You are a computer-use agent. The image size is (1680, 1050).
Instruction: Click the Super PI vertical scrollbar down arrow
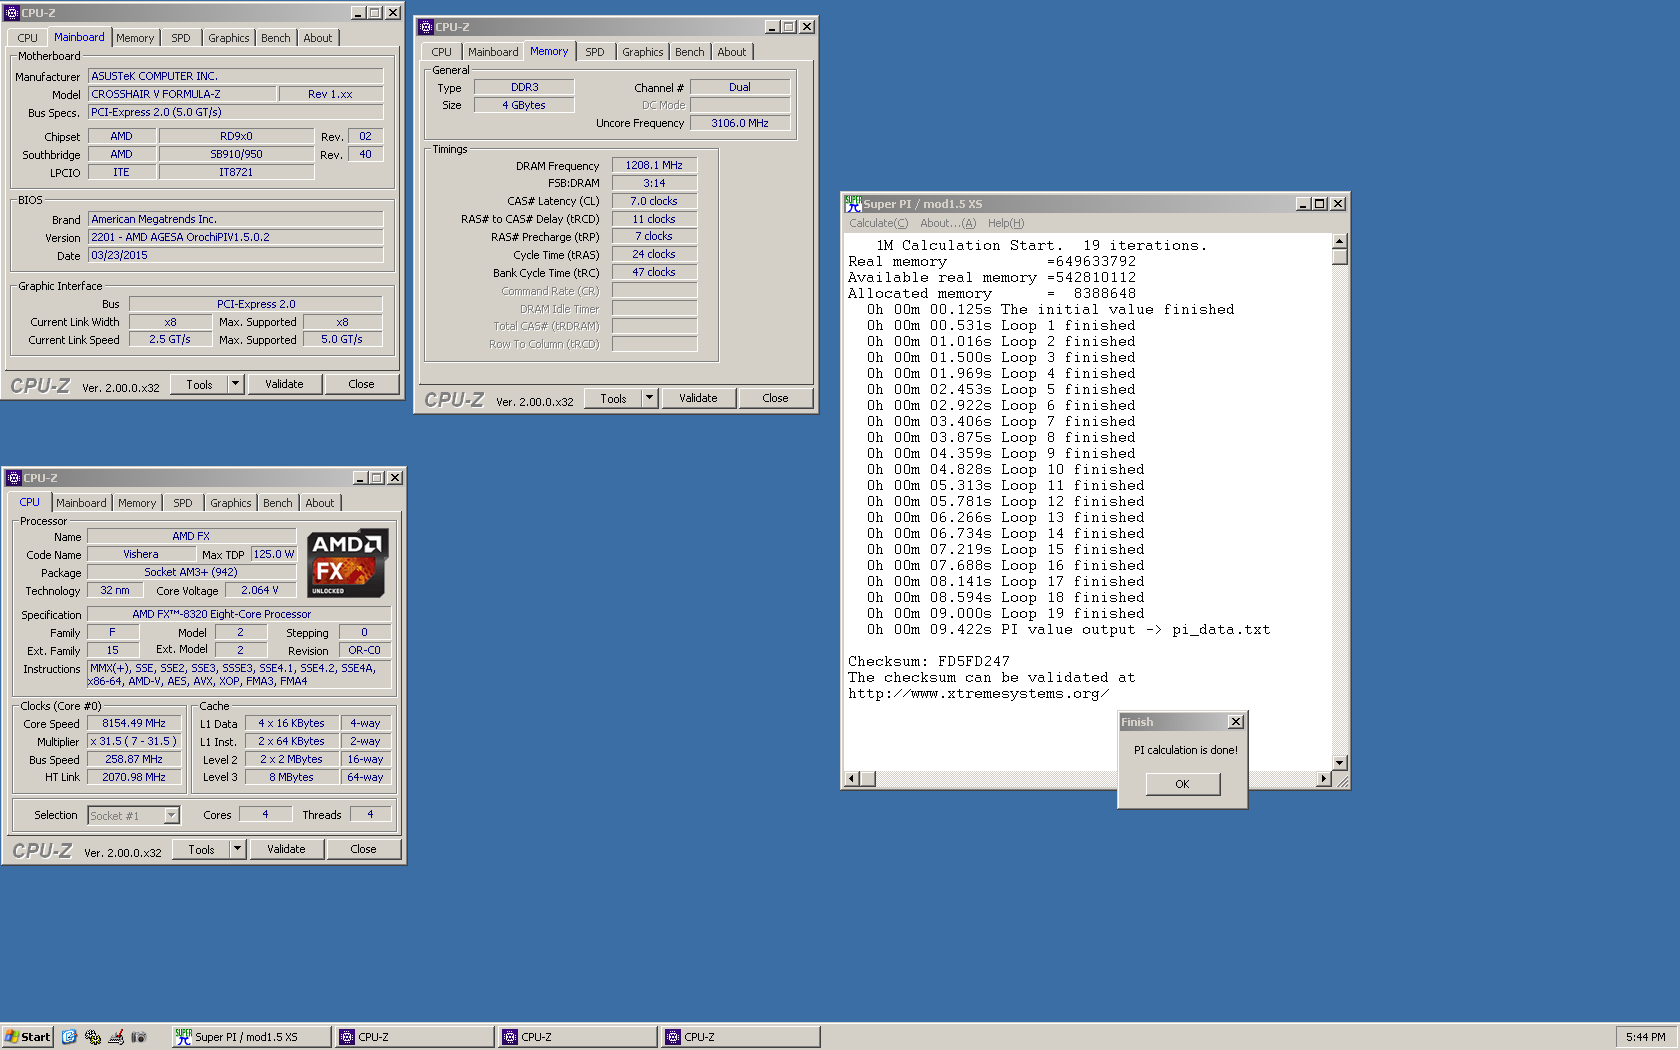pyautogui.click(x=1340, y=762)
